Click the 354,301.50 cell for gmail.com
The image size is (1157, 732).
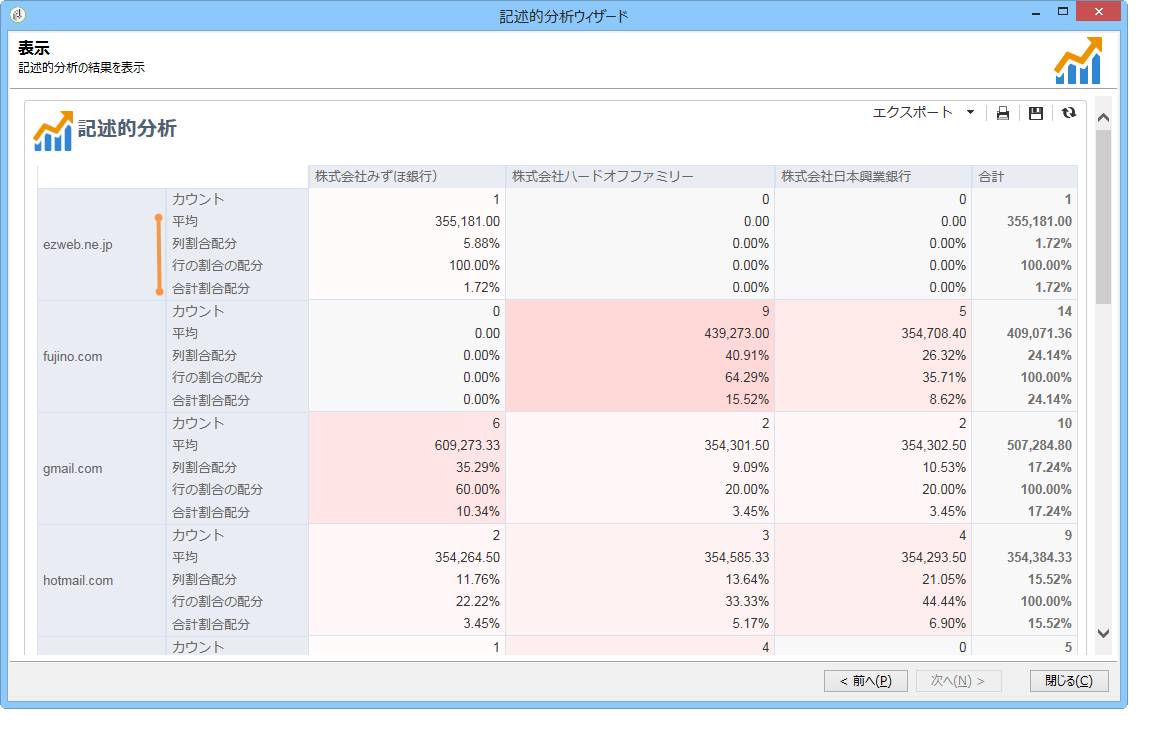point(736,446)
